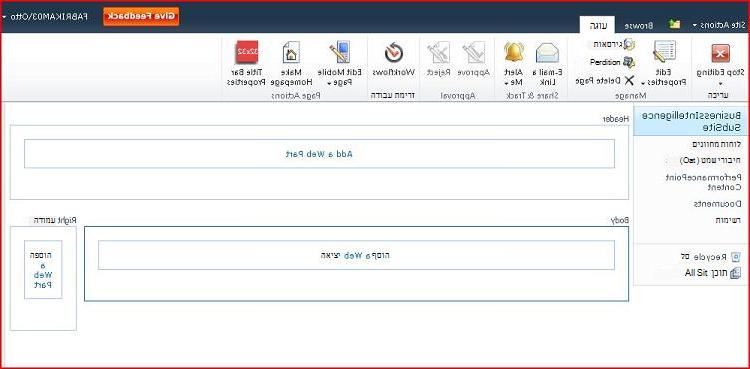The height and width of the screenshot is (369, 750).
Task: Click Delete Page with X icon
Action: click(x=605, y=80)
